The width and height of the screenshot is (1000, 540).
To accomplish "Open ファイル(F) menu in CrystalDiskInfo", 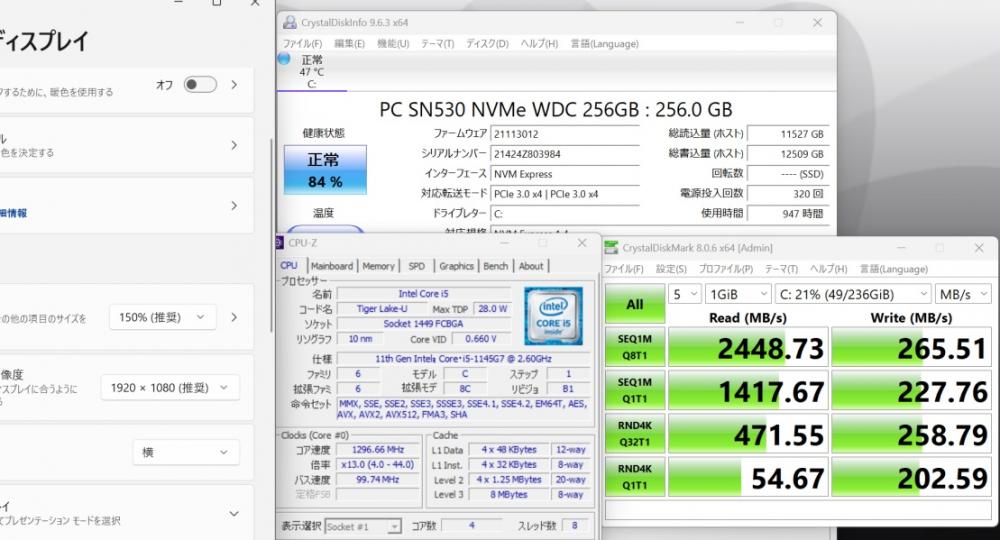I will click(302, 43).
